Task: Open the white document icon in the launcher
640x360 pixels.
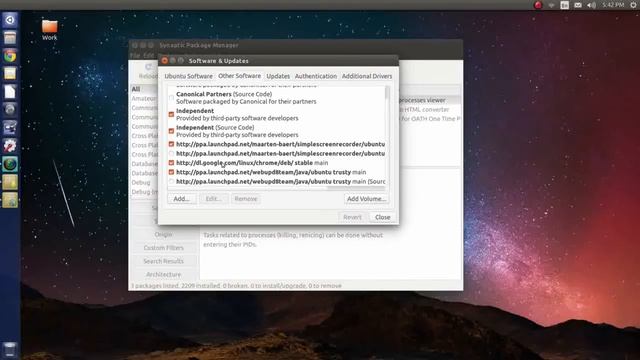Action: [x=10, y=91]
